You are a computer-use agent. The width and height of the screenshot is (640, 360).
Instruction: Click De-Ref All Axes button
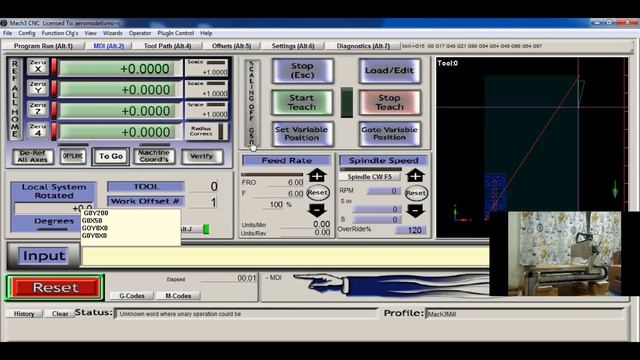33,156
